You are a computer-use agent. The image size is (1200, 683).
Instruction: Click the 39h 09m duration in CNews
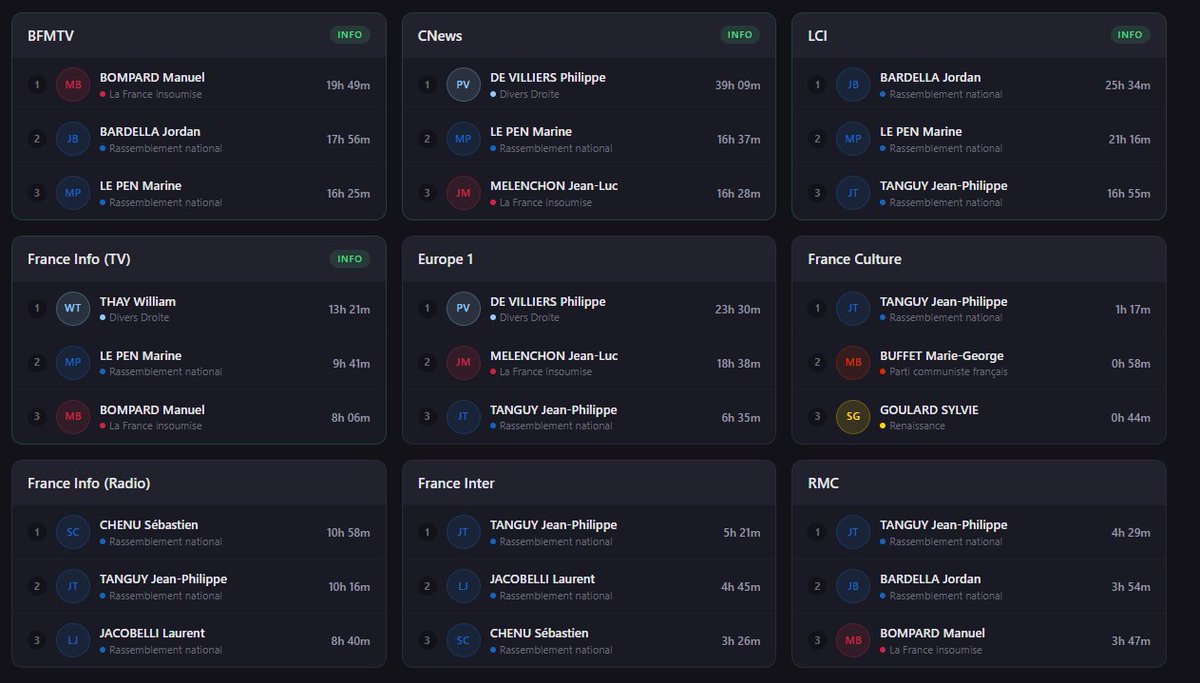tap(738, 85)
